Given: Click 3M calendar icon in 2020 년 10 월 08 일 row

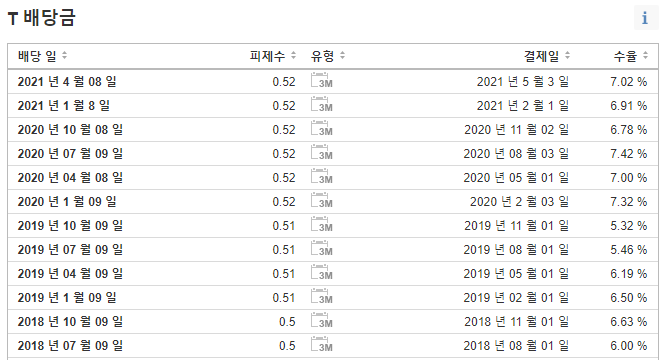Looking at the screenshot, I should (x=321, y=129).
